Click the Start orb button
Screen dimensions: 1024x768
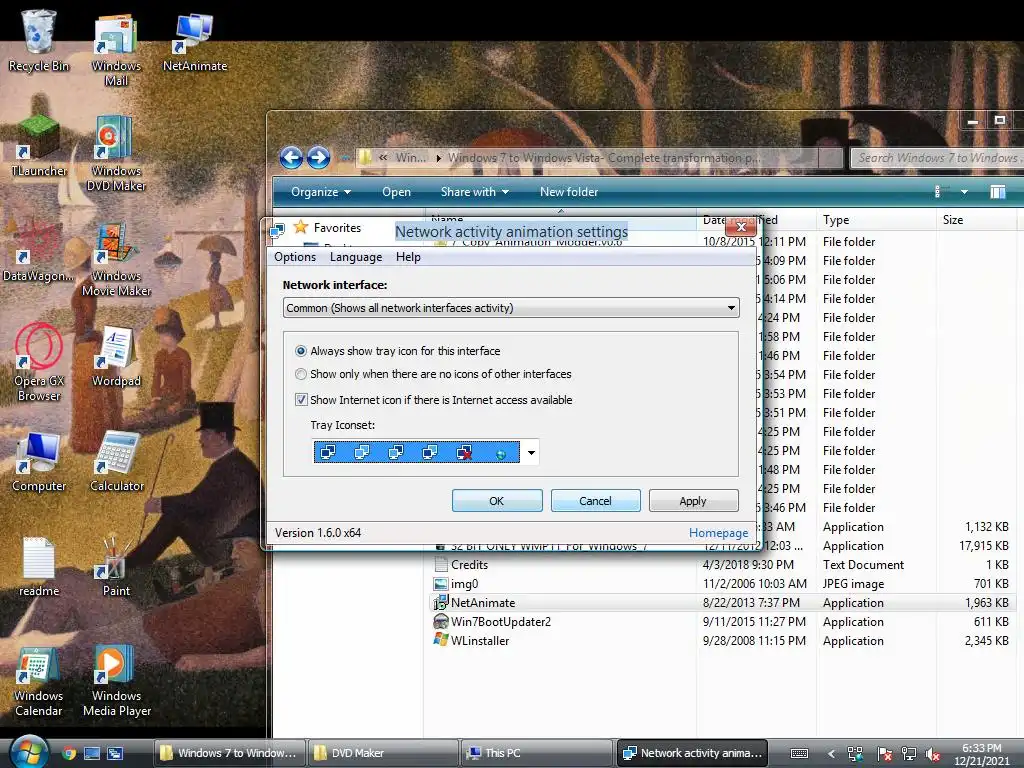pyautogui.click(x=27, y=752)
